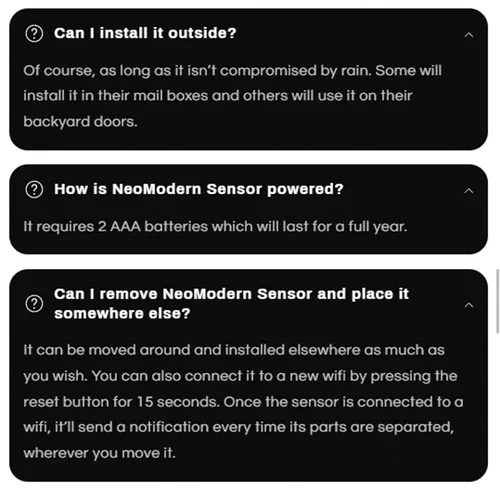This screenshot has height=493, width=500.
Task: Click the page scrollbar thumb on the right
Action: [498, 301]
